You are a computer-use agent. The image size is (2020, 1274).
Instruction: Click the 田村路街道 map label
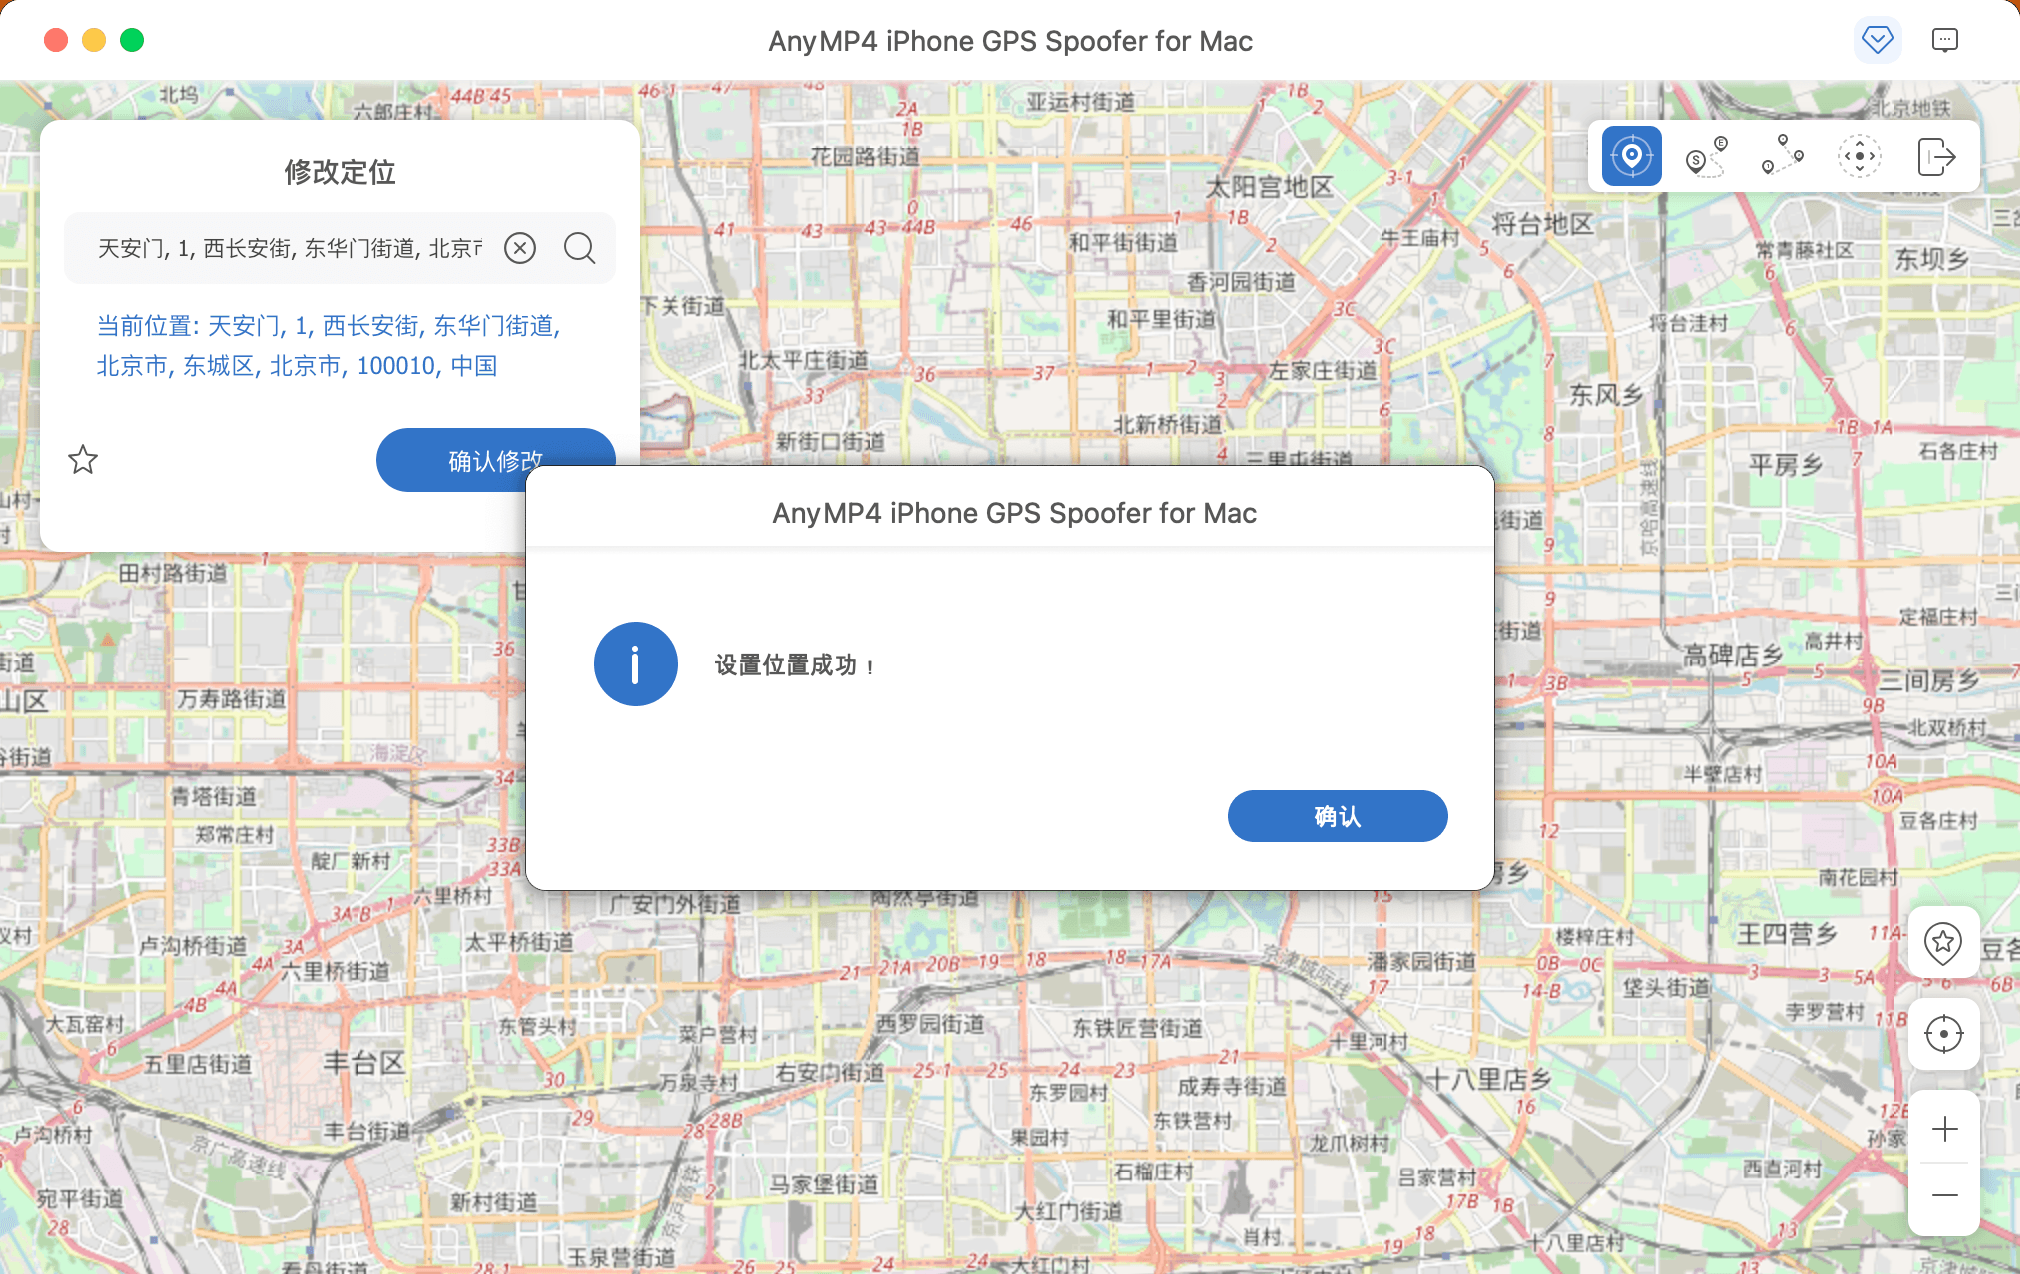click(173, 573)
